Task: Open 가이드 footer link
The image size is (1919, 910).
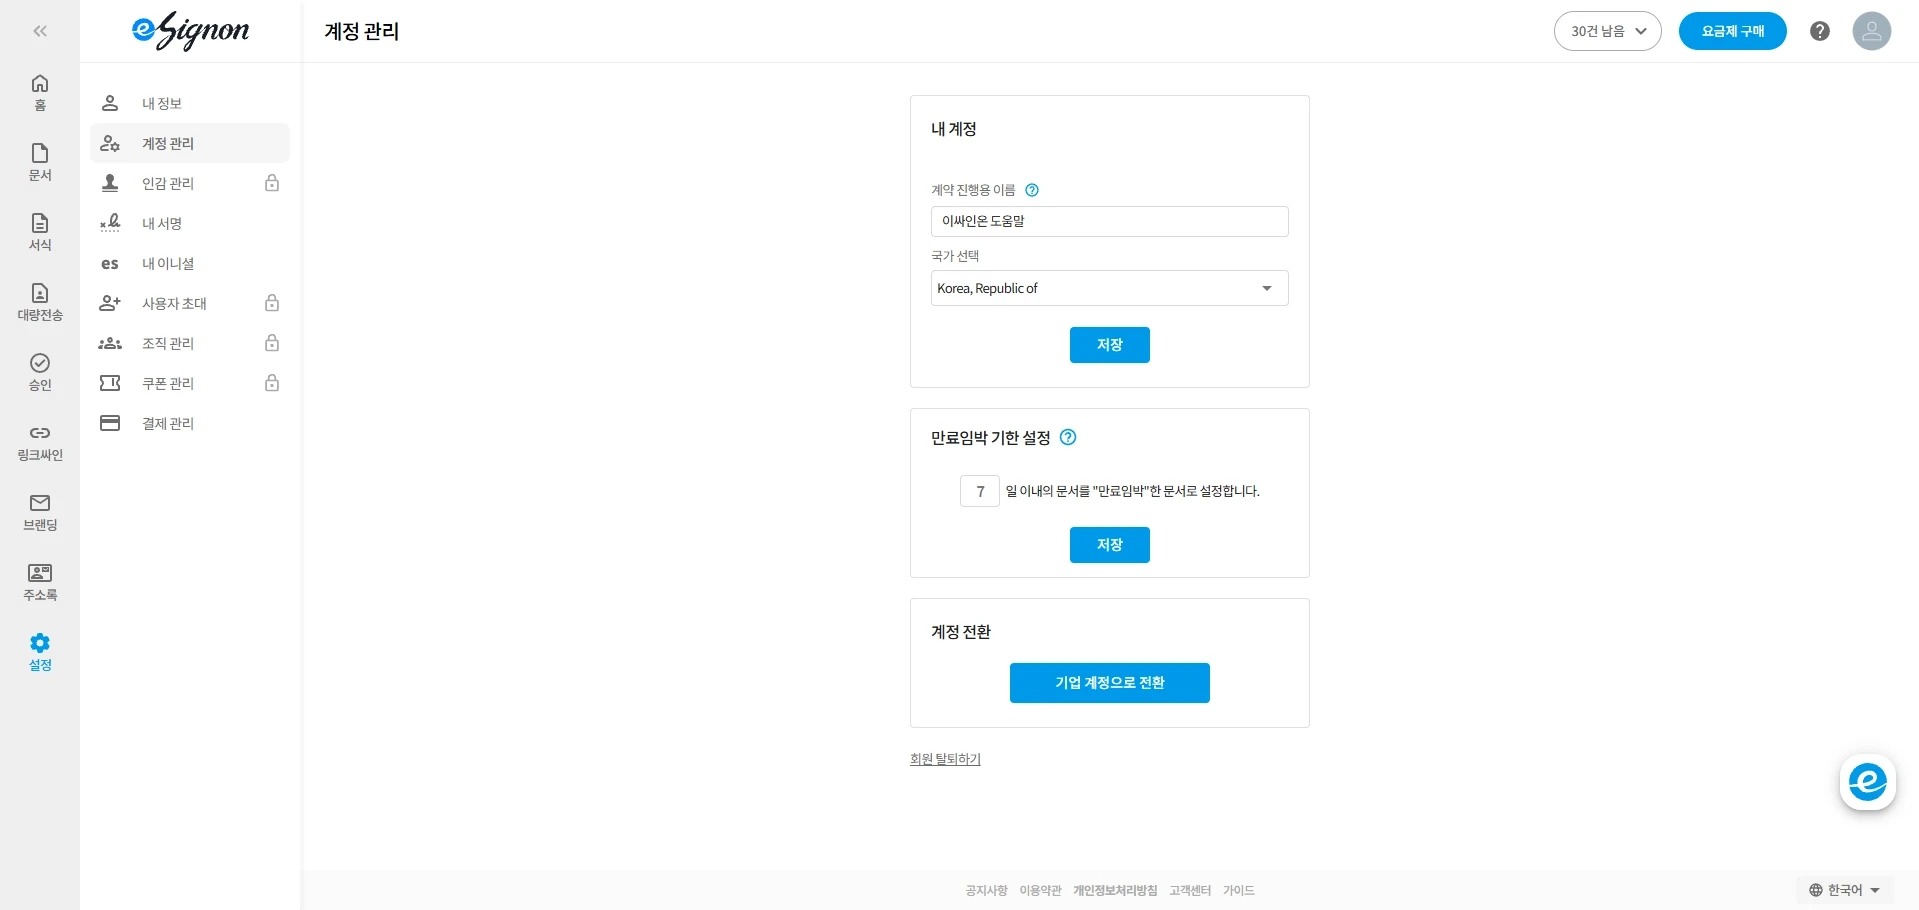Action: [1238, 890]
